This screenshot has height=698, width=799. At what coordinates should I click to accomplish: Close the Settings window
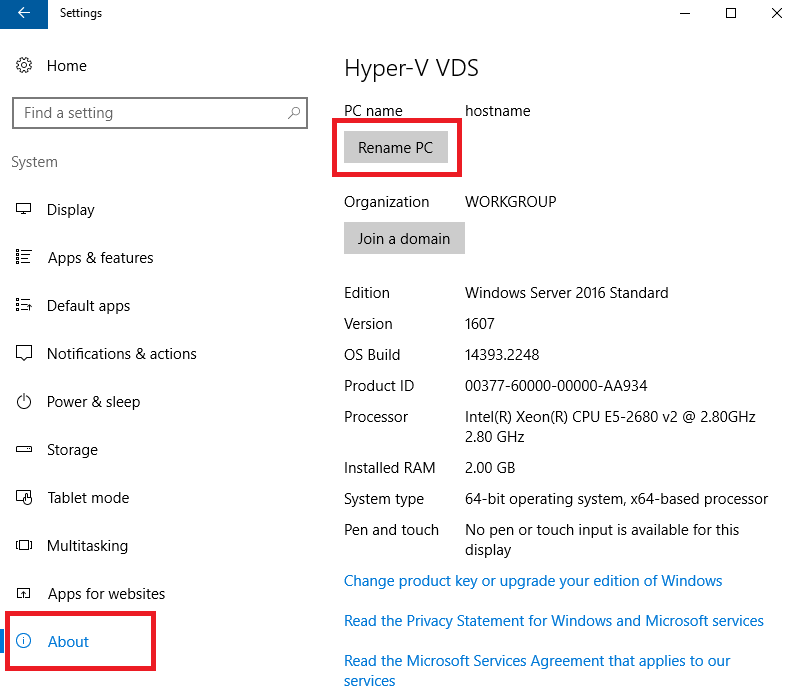(x=777, y=13)
